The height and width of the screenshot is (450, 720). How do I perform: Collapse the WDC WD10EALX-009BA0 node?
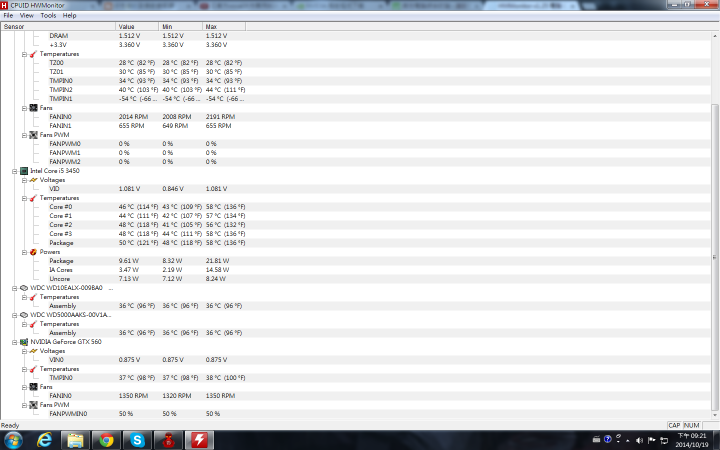pos(14,288)
